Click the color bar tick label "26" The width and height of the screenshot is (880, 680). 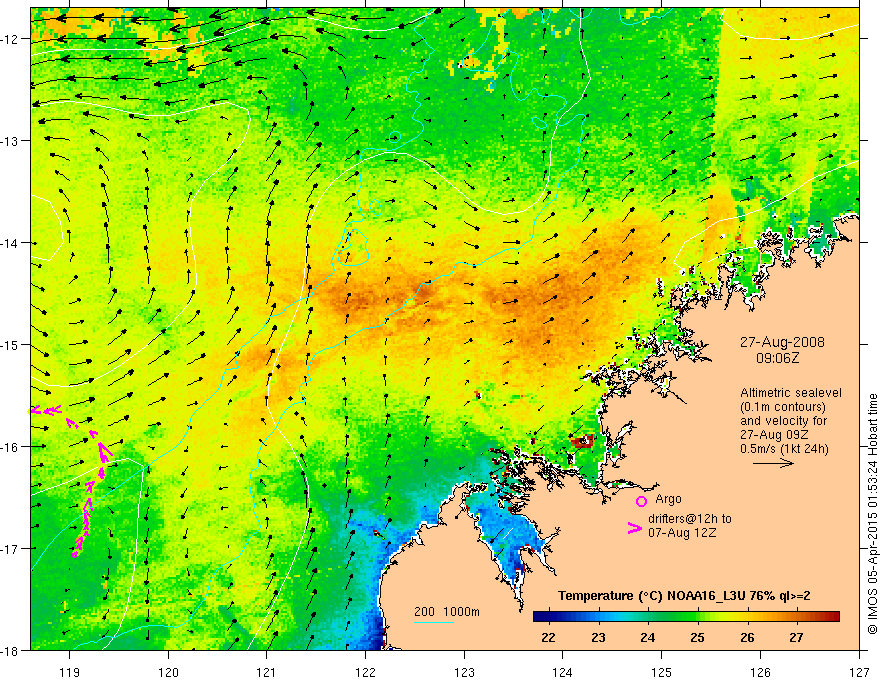pyautogui.click(x=747, y=638)
